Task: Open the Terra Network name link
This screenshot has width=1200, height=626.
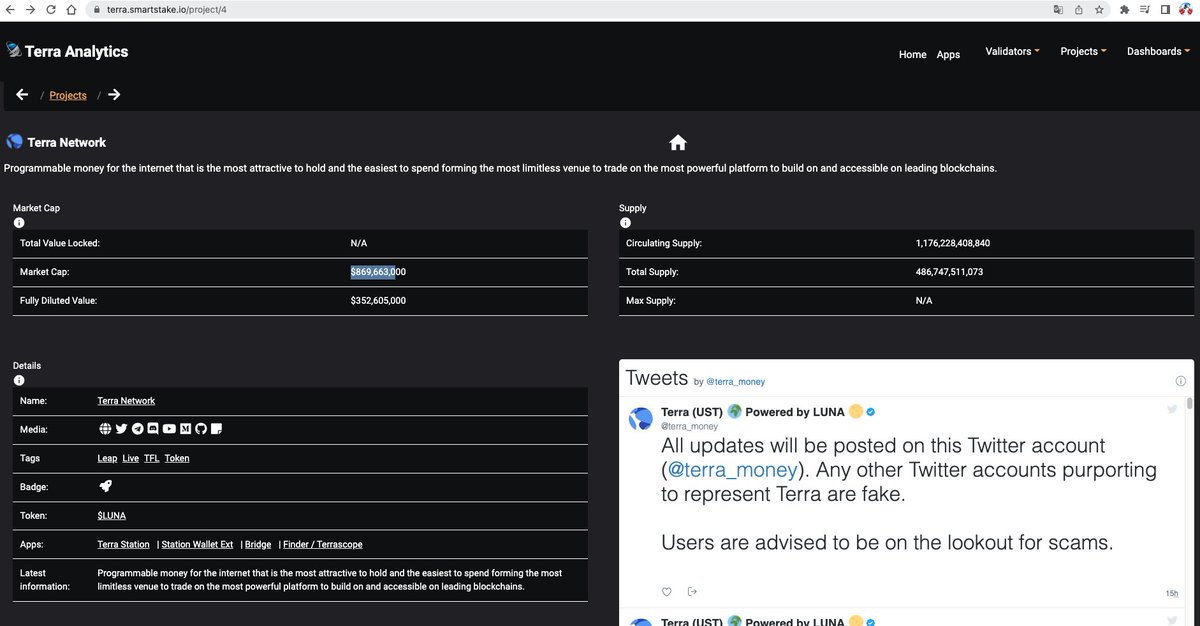Action: click(126, 401)
